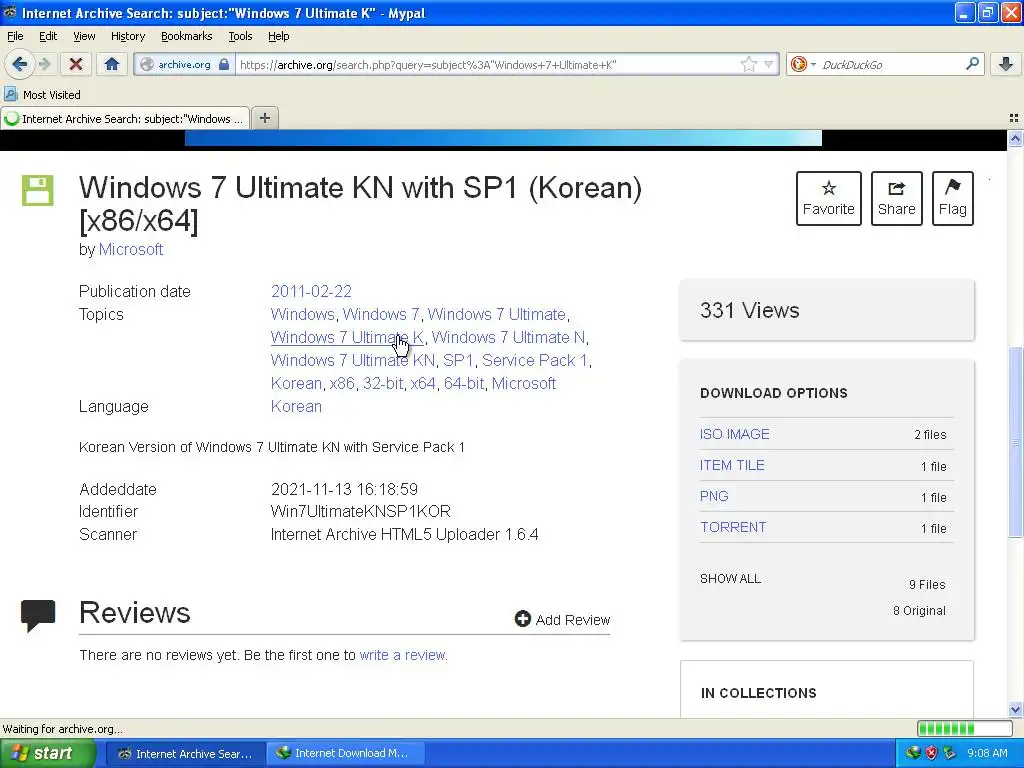Switch to Internet Download Manager taskbar item

click(345, 754)
